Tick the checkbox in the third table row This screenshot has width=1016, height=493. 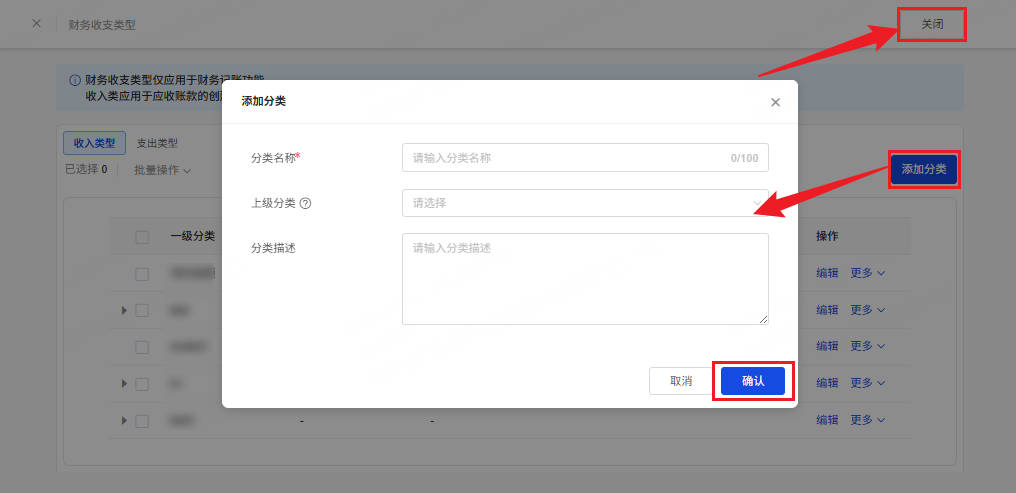pyautogui.click(x=142, y=347)
